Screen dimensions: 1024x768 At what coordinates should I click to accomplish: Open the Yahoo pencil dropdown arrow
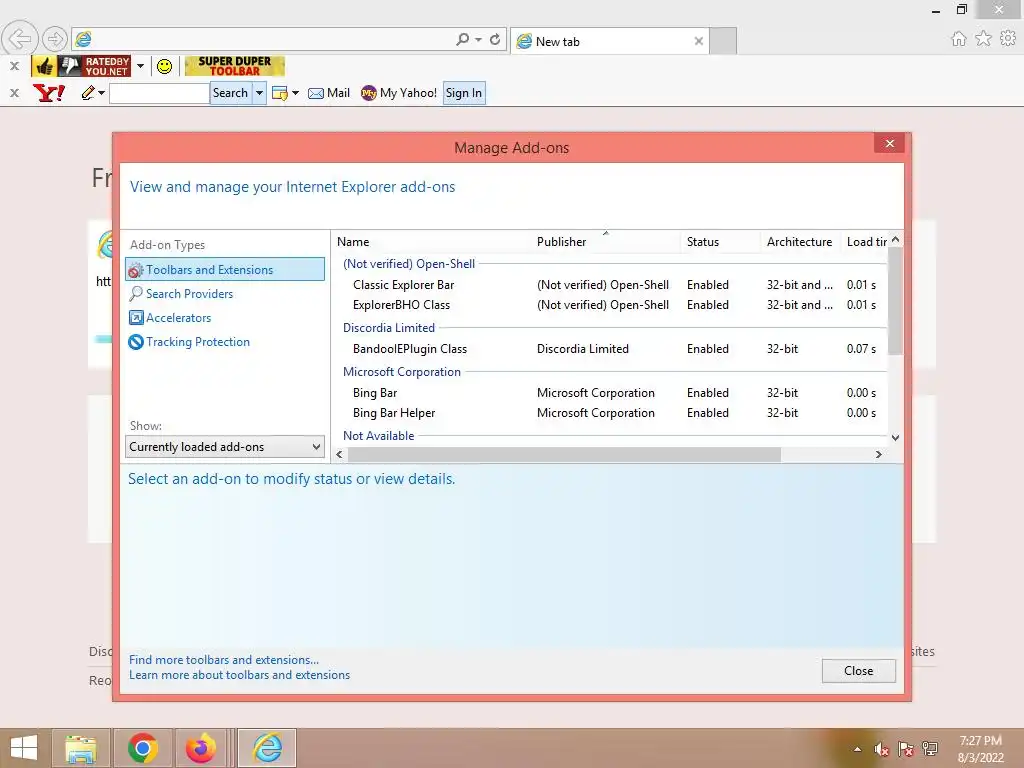tap(101, 93)
